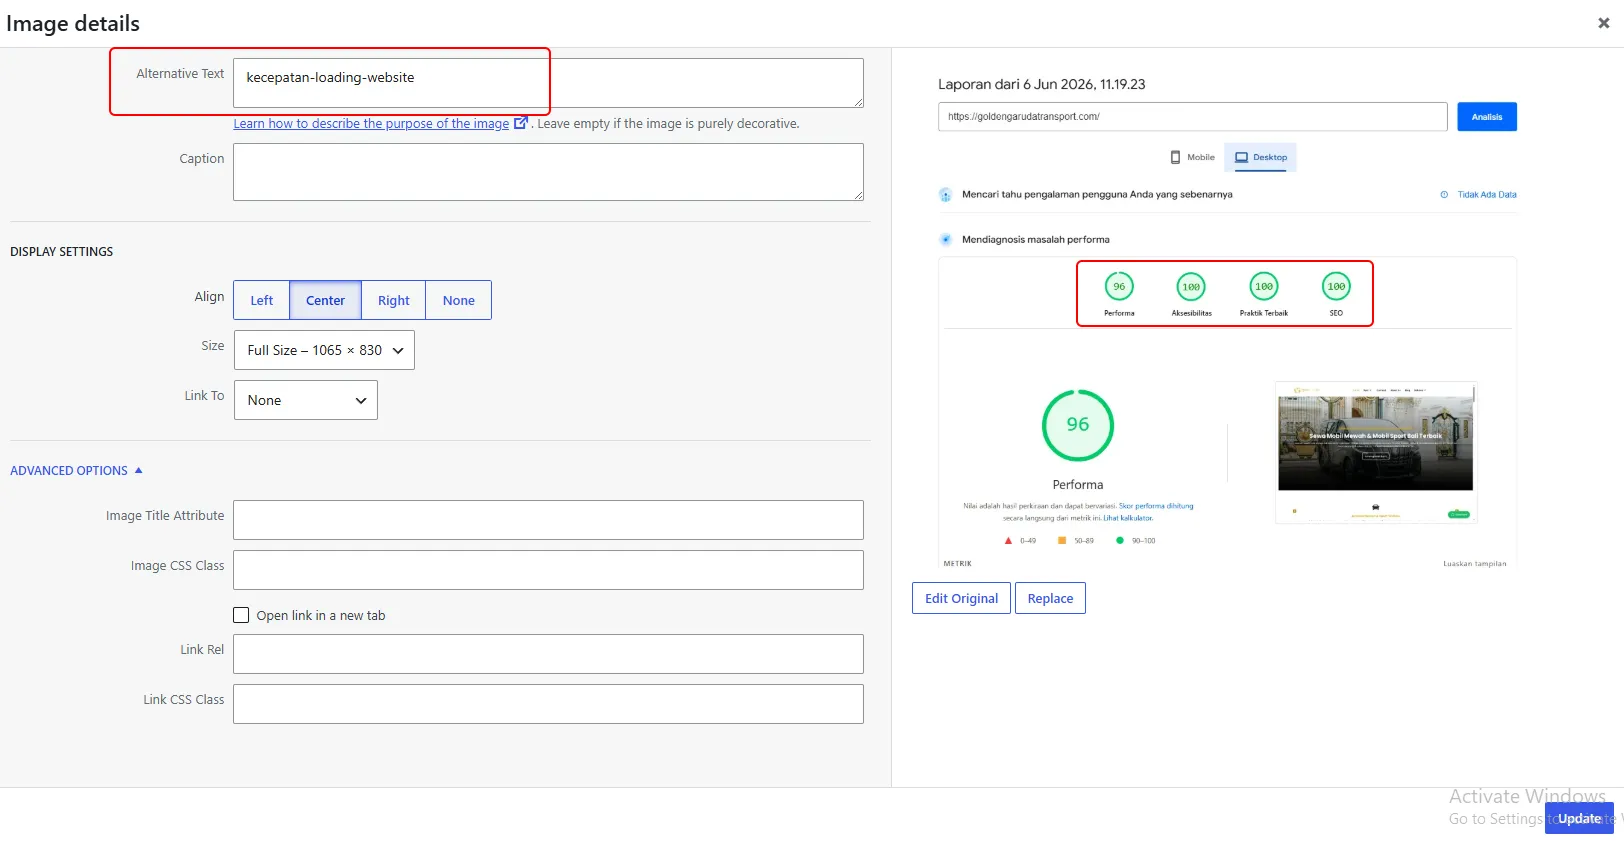Click into the Caption text area
Viewport: 1624px width, 847px height.
click(548, 172)
